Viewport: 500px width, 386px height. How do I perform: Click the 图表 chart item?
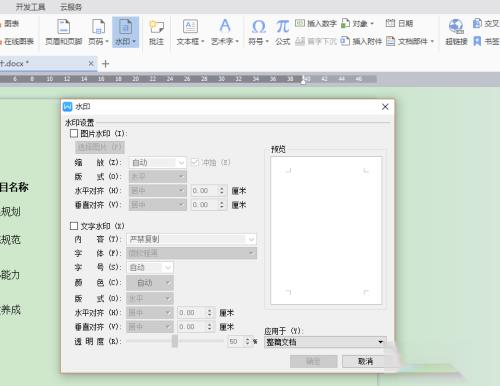(10, 23)
